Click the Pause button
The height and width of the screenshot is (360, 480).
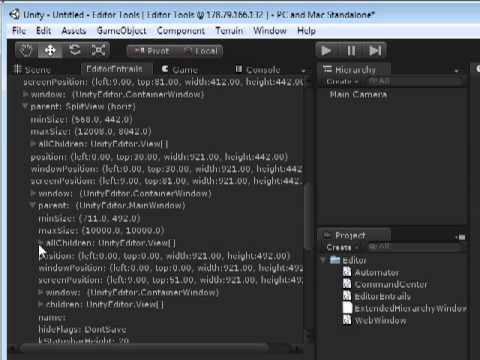[x=351, y=51]
